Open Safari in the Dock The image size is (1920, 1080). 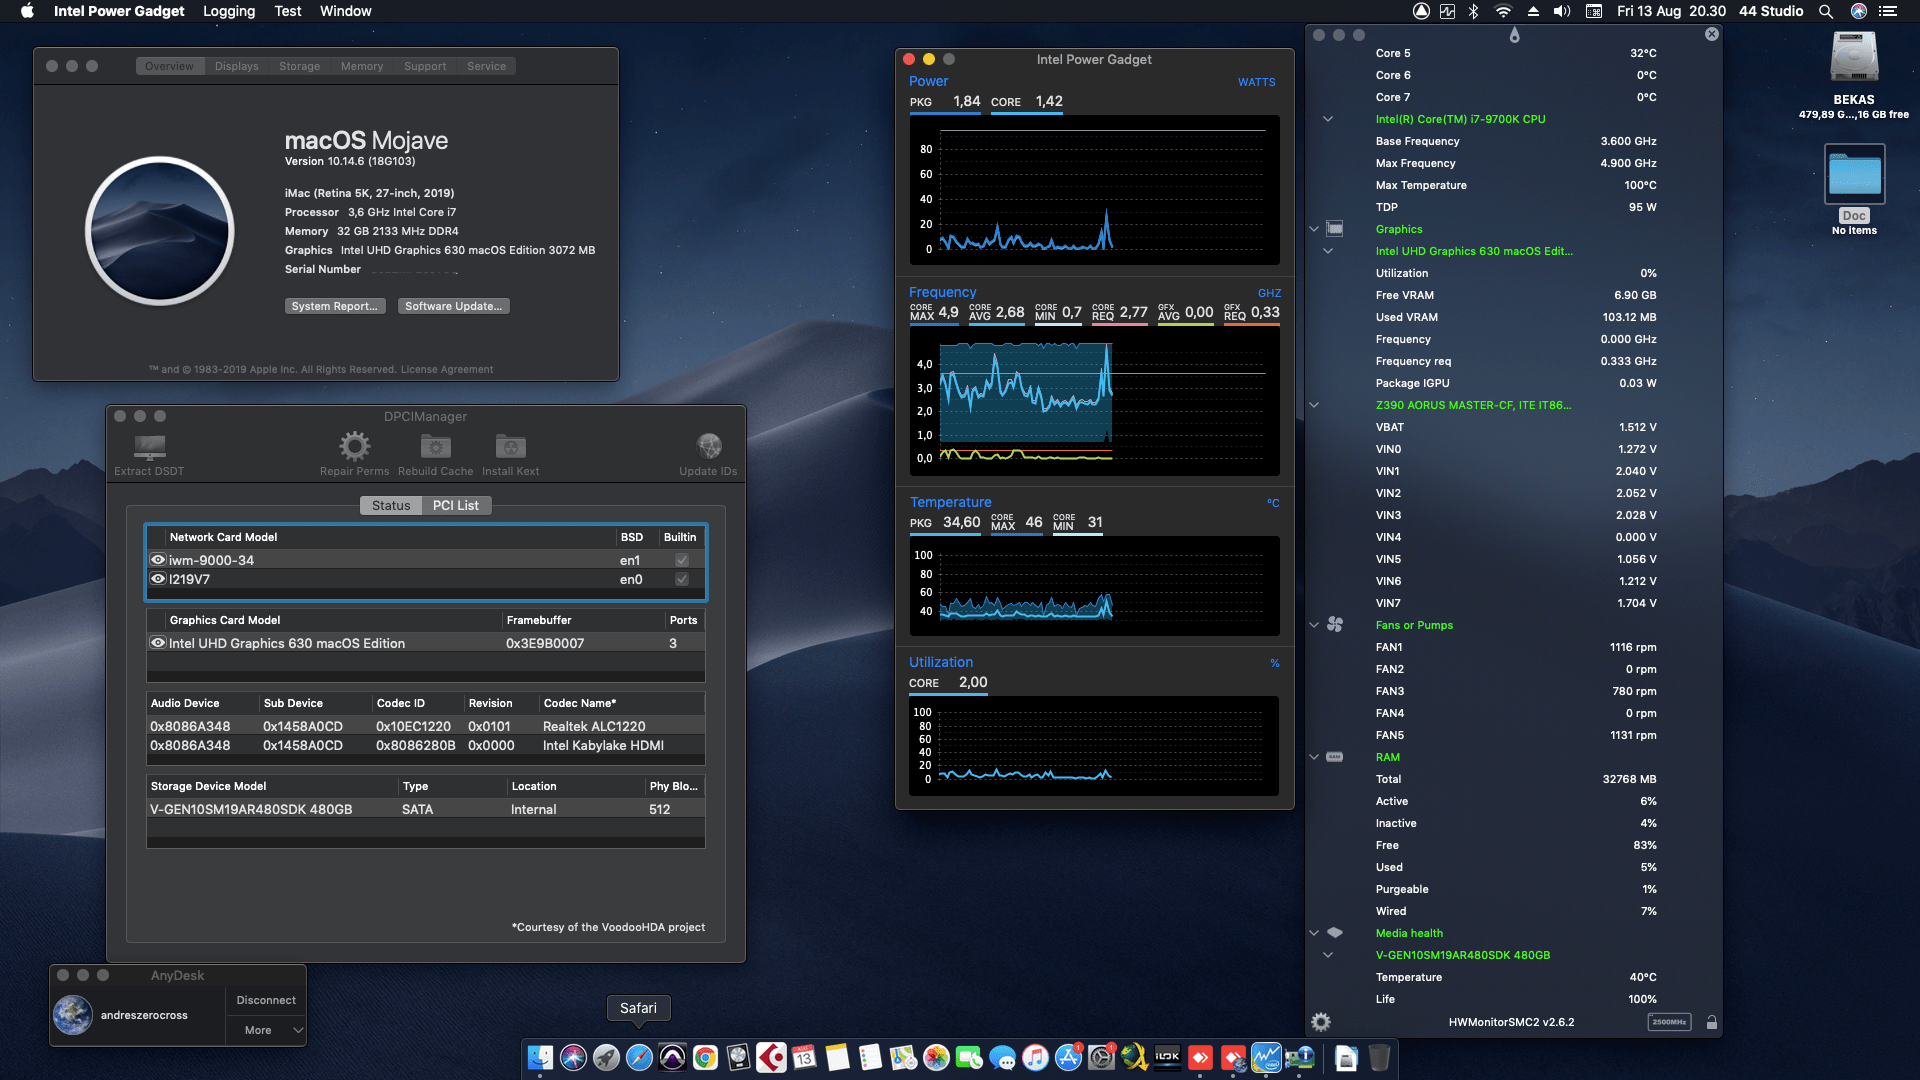coord(639,1057)
